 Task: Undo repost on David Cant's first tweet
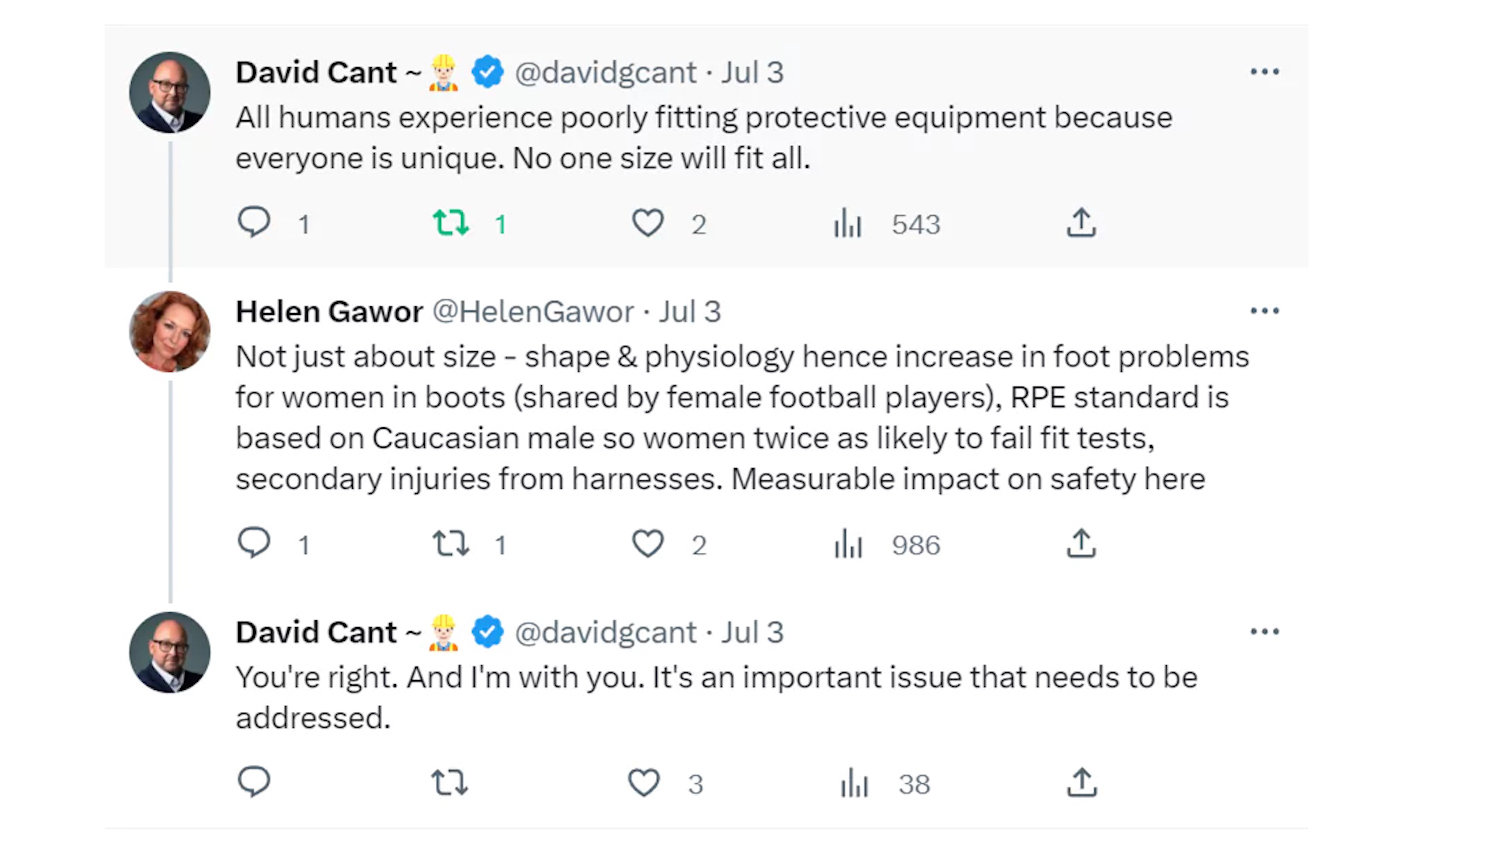click(x=451, y=222)
